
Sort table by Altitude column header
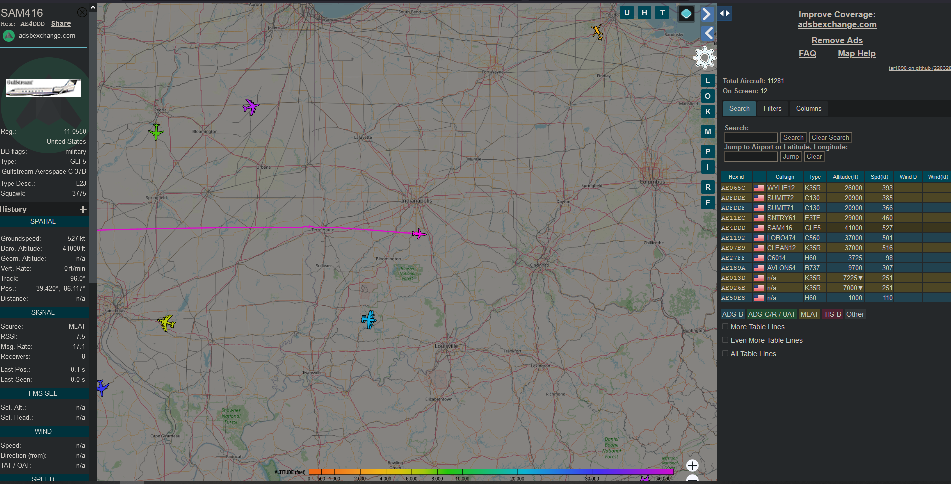(845, 177)
